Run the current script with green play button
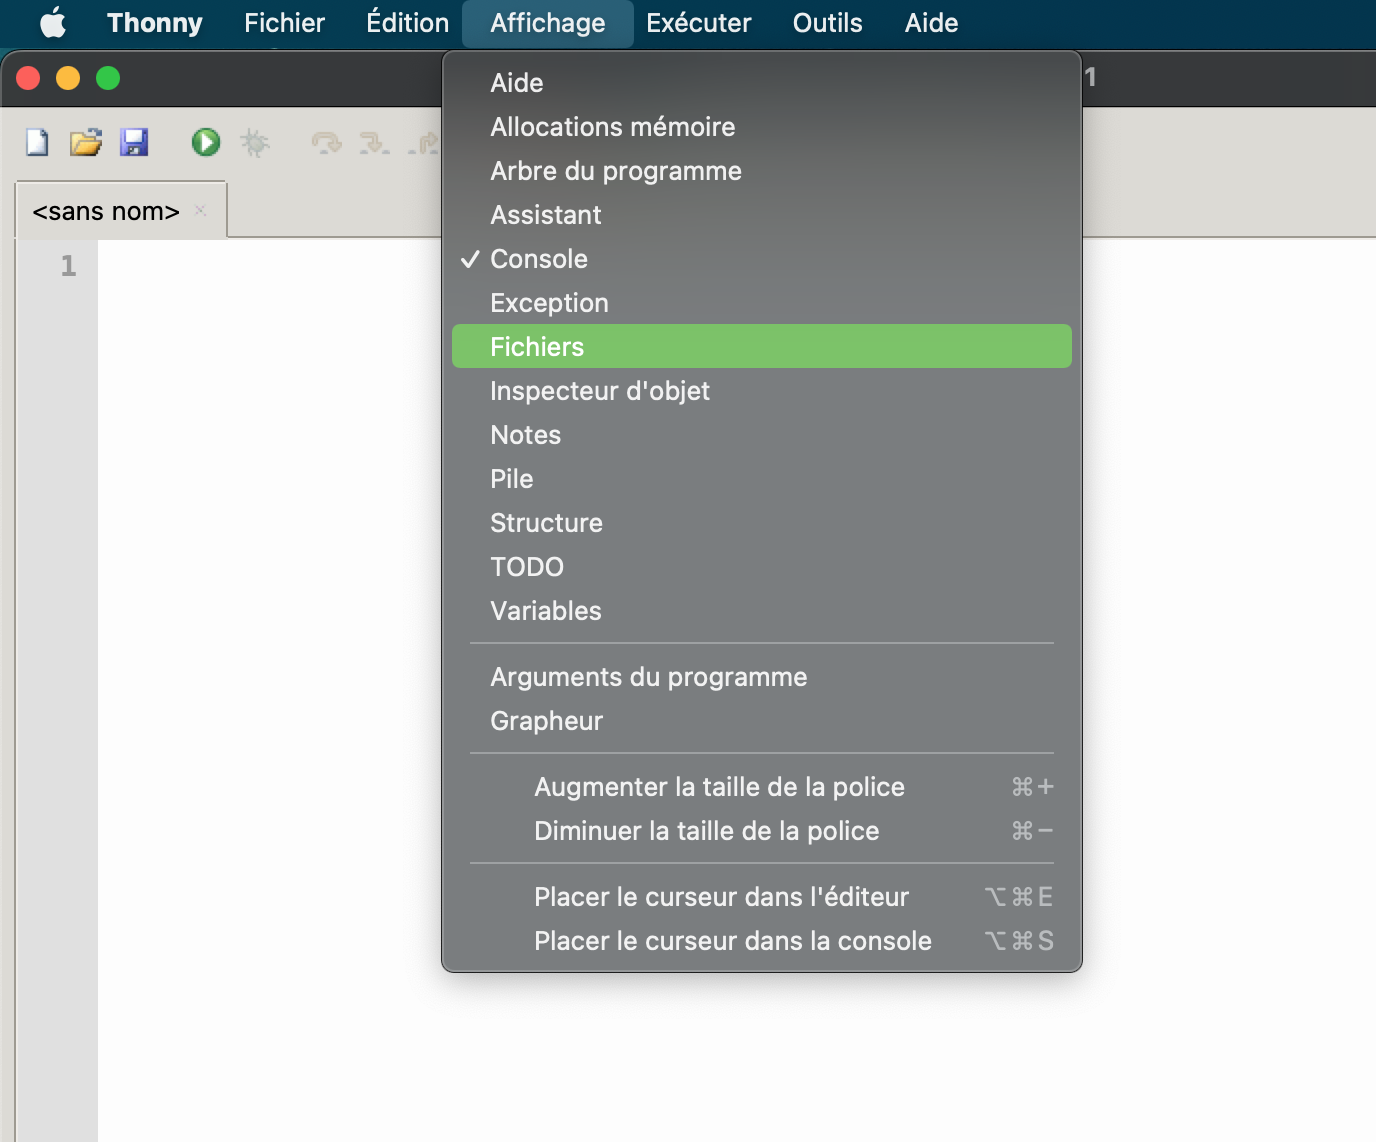 click(x=206, y=143)
